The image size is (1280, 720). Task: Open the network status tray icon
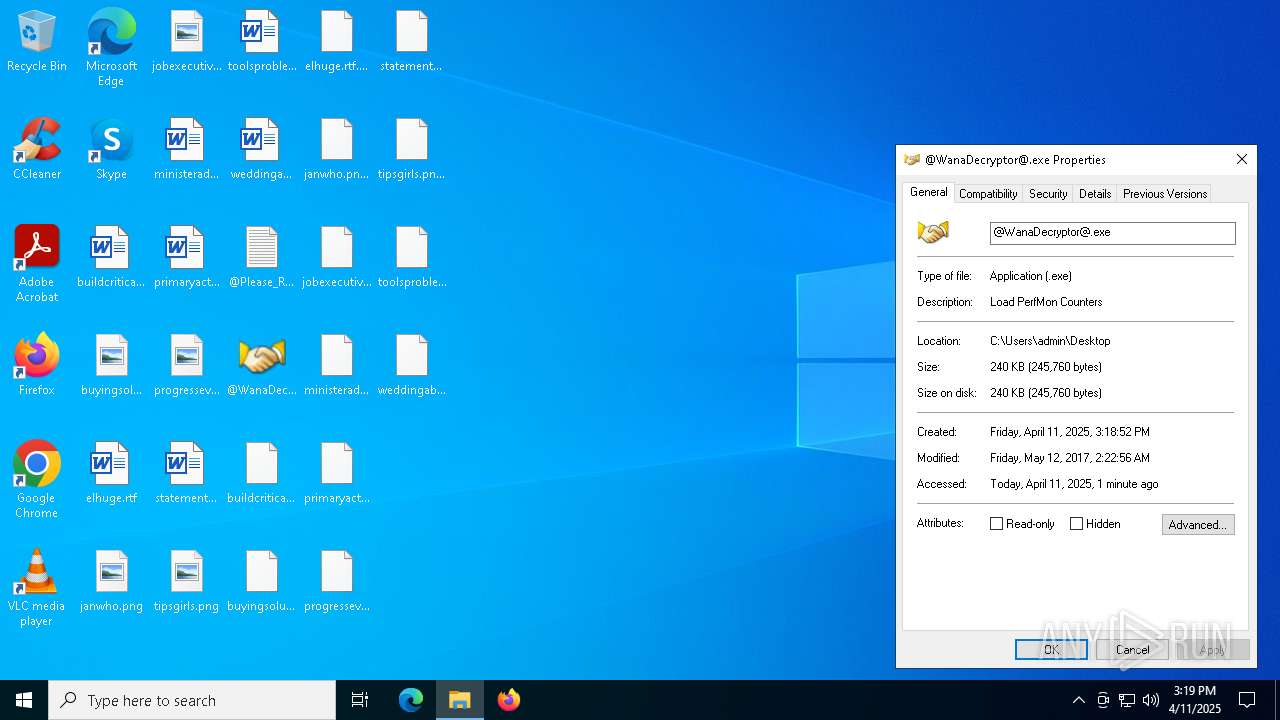coord(1127,700)
